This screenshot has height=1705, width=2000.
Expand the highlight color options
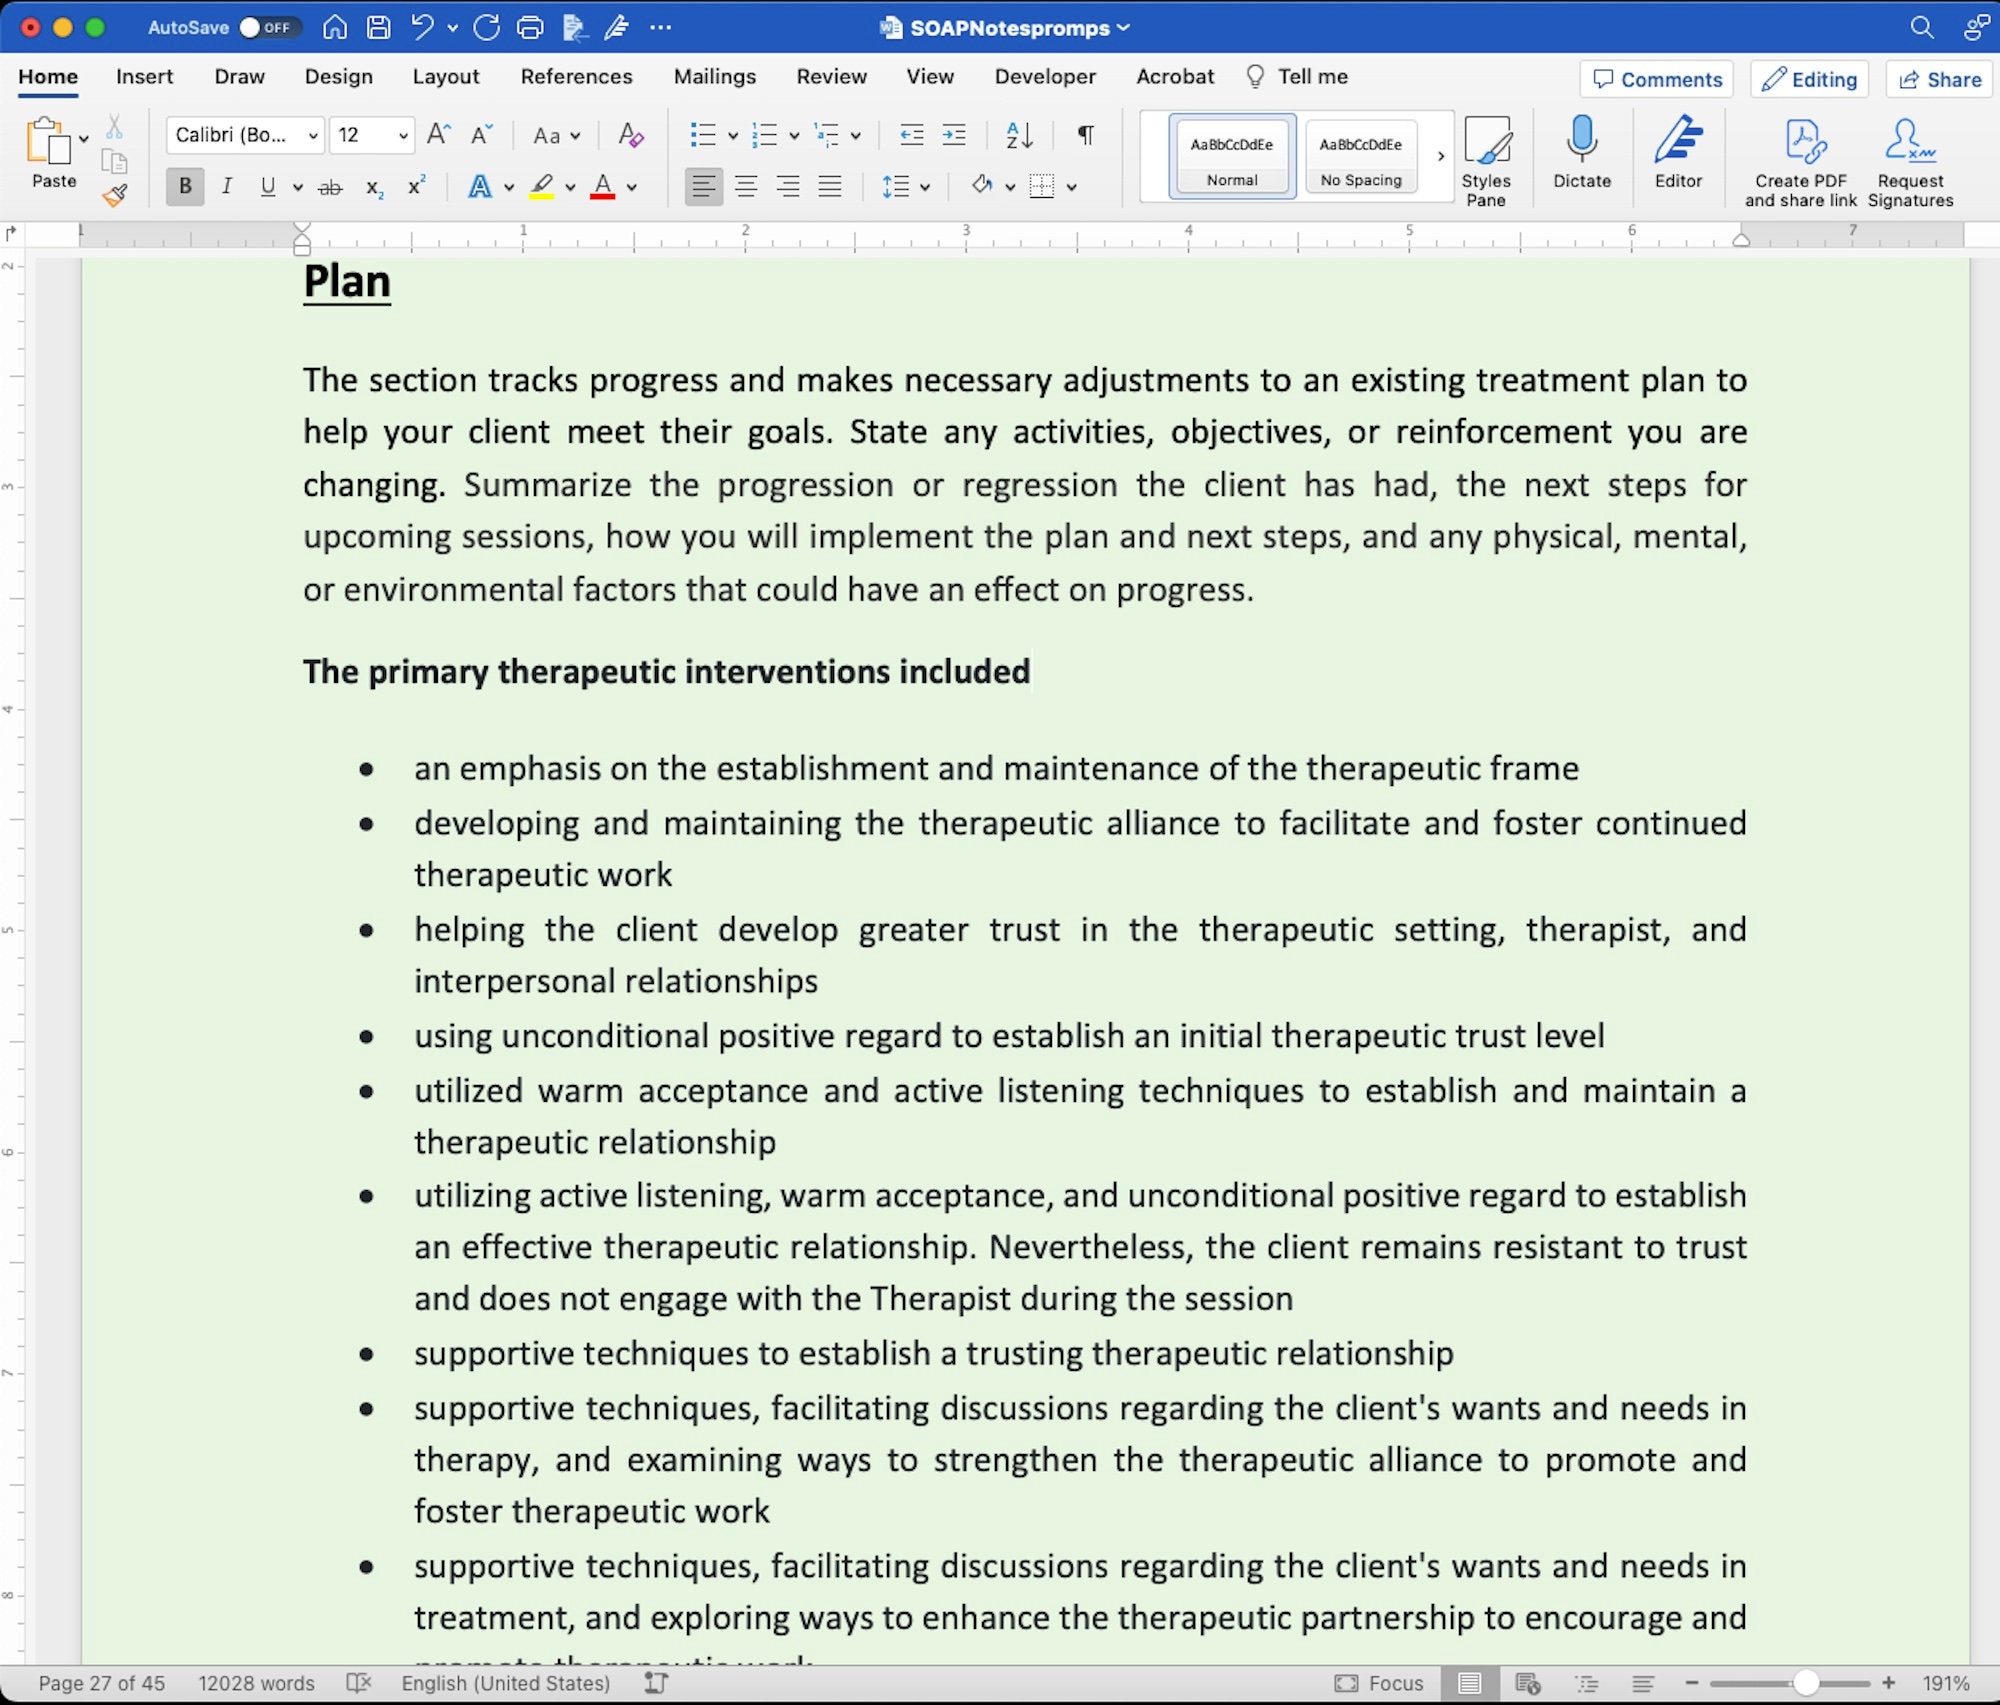pyautogui.click(x=570, y=186)
